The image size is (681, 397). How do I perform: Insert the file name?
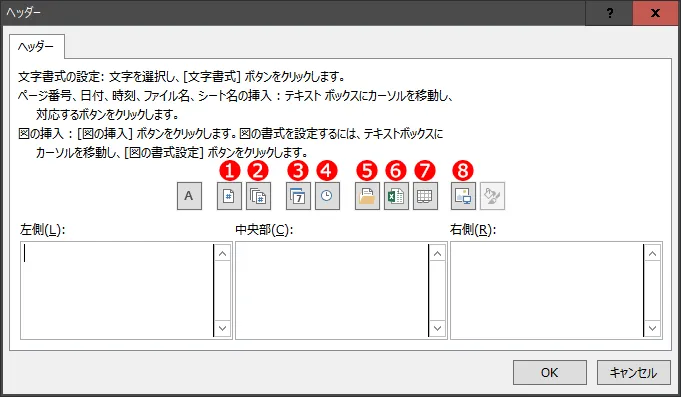point(396,196)
